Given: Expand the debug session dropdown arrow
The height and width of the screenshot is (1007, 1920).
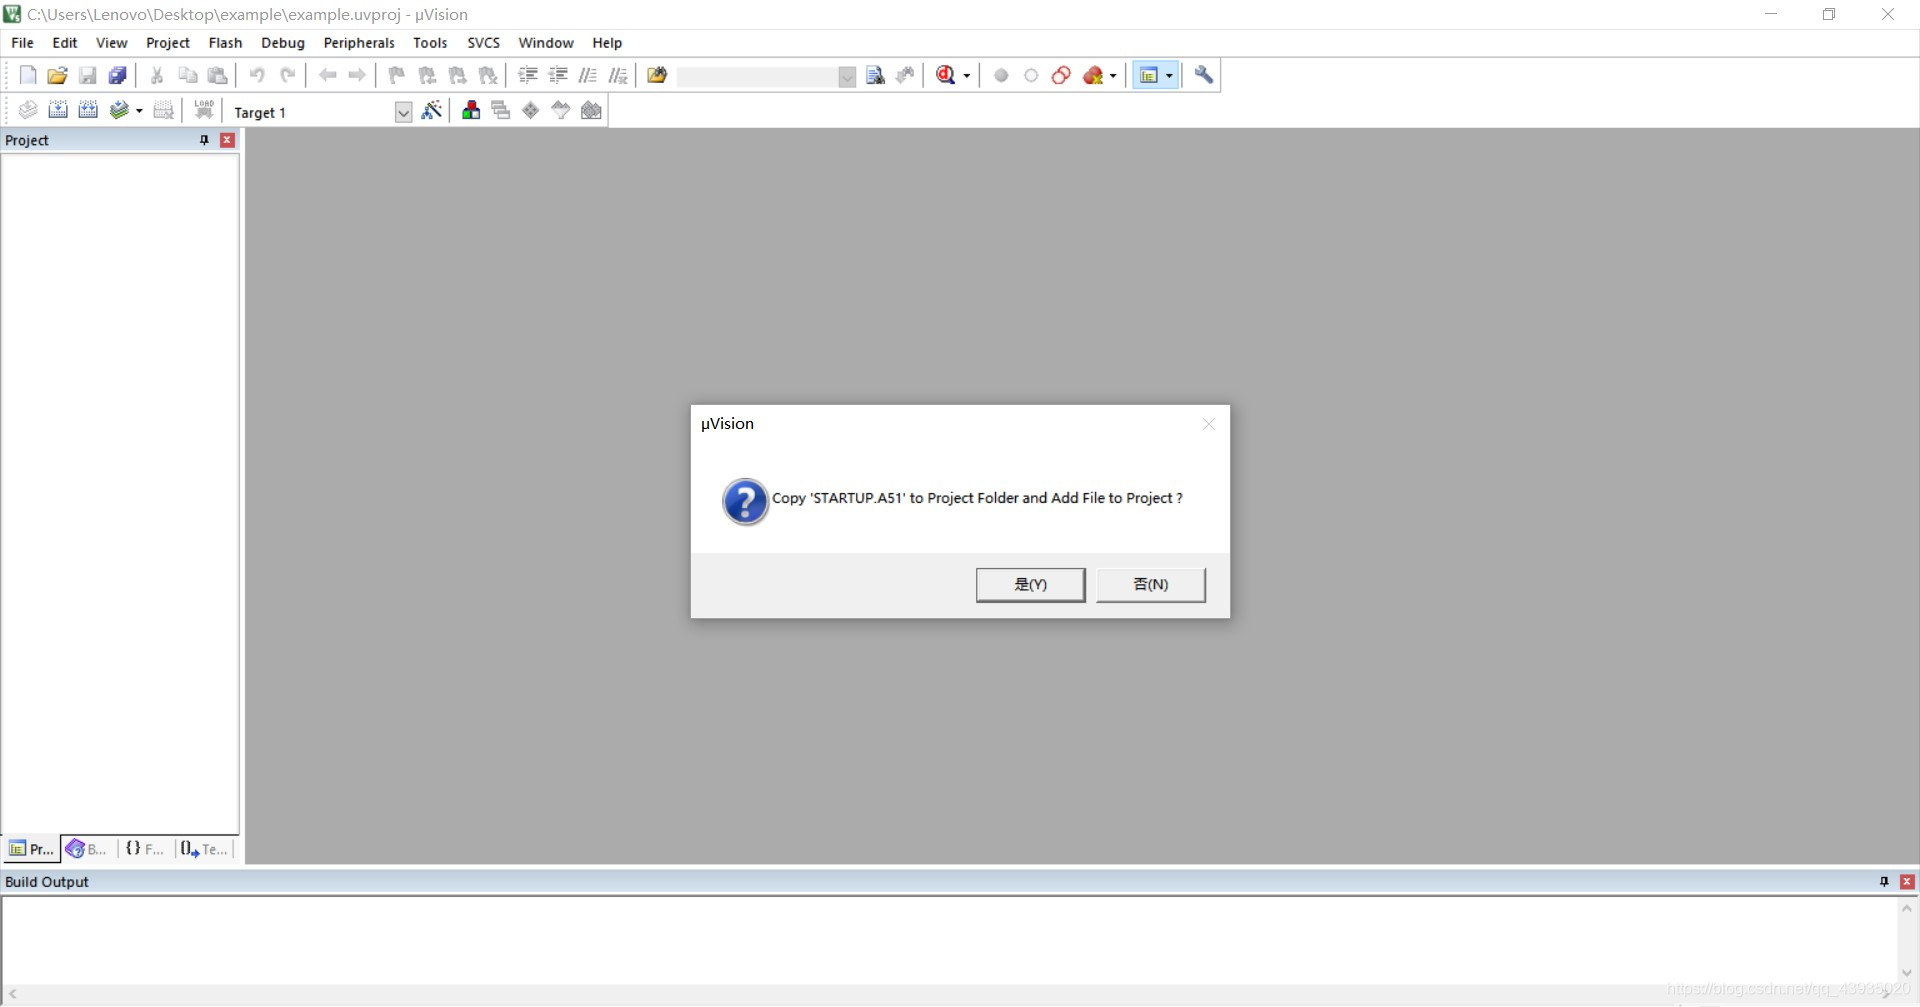Looking at the screenshot, I should click(967, 76).
